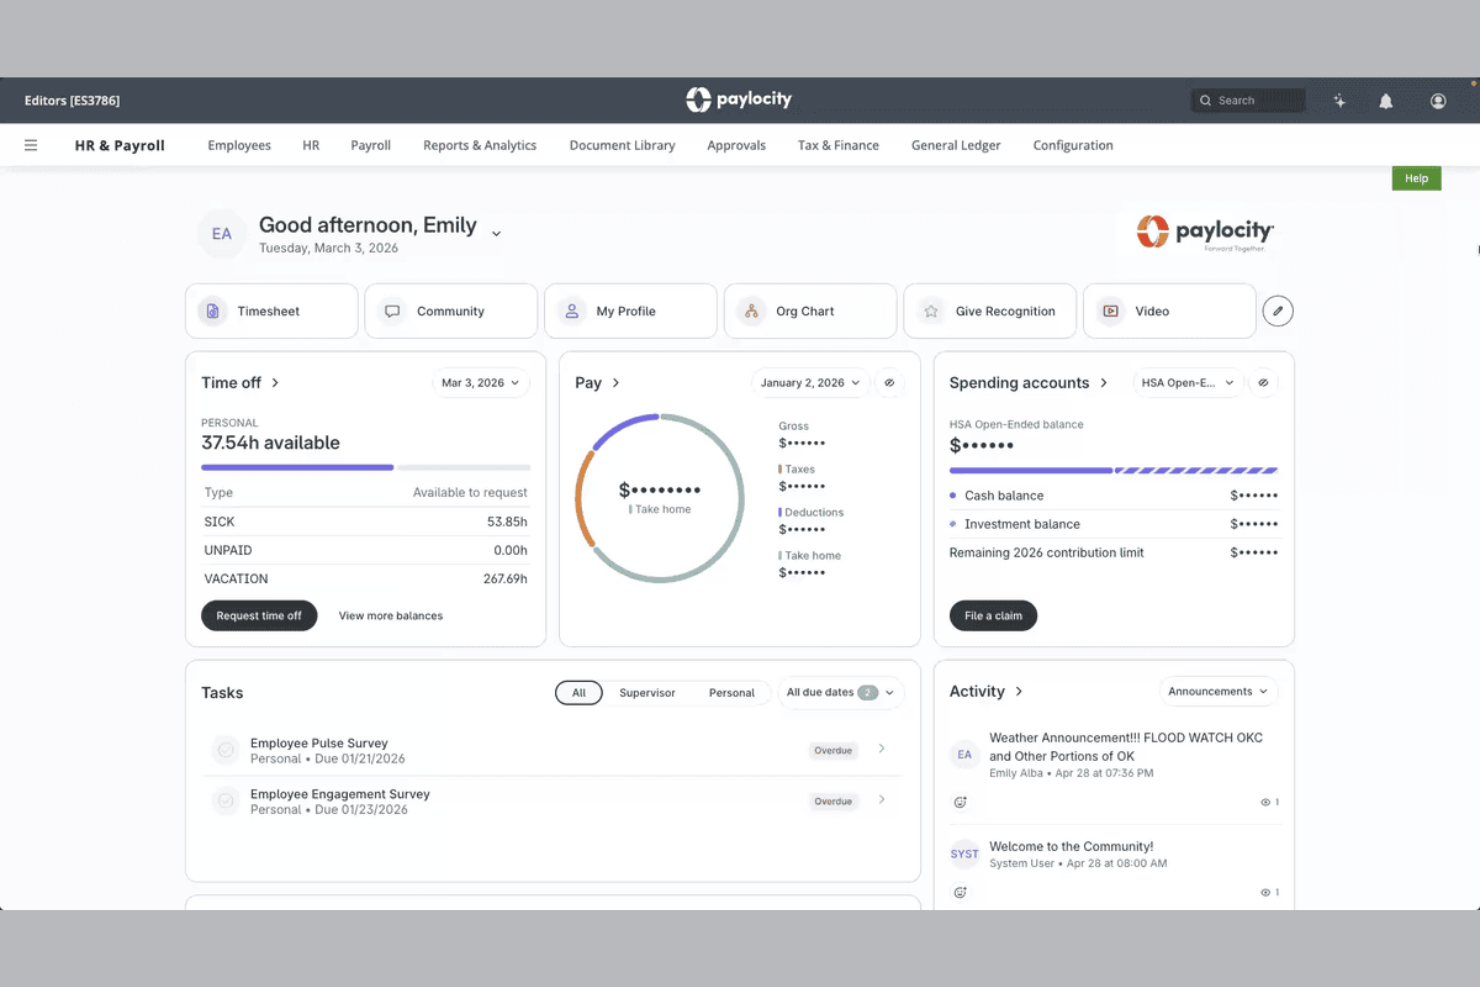Image resolution: width=1480 pixels, height=987 pixels.
Task: Open the Pay details chevron
Action: coord(616,383)
